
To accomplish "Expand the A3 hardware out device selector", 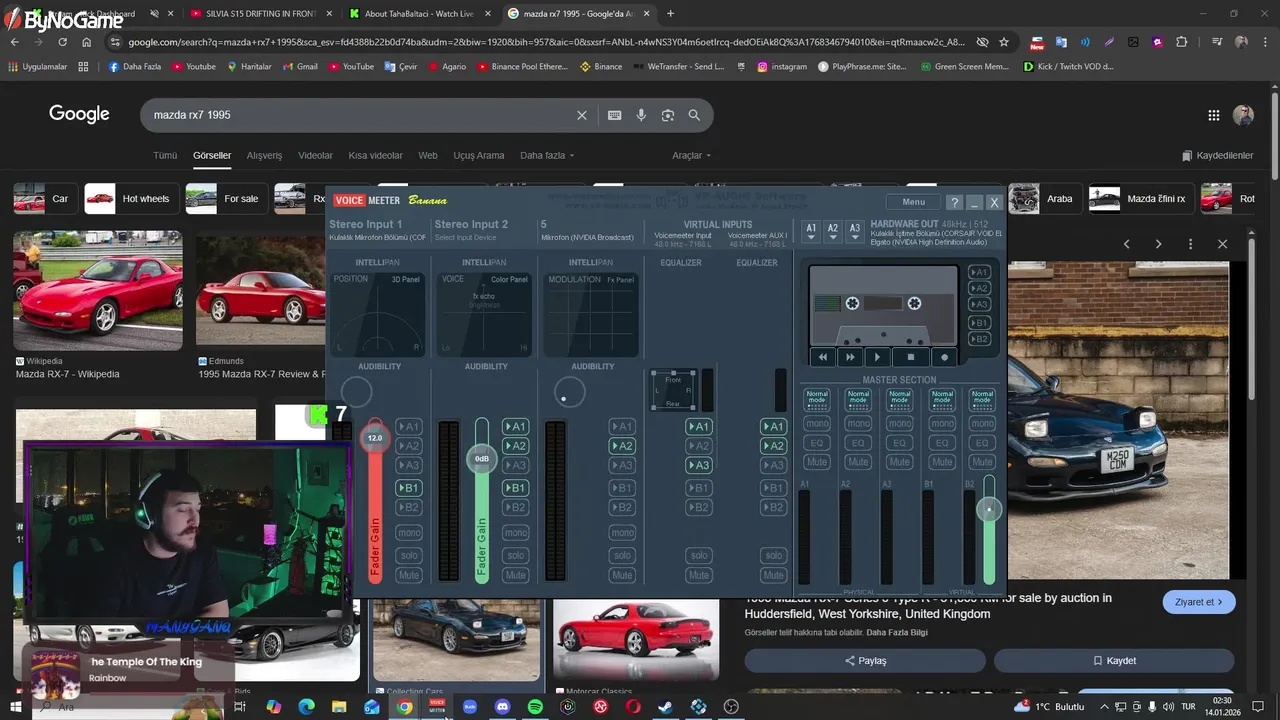I will (x=854, y=231).
